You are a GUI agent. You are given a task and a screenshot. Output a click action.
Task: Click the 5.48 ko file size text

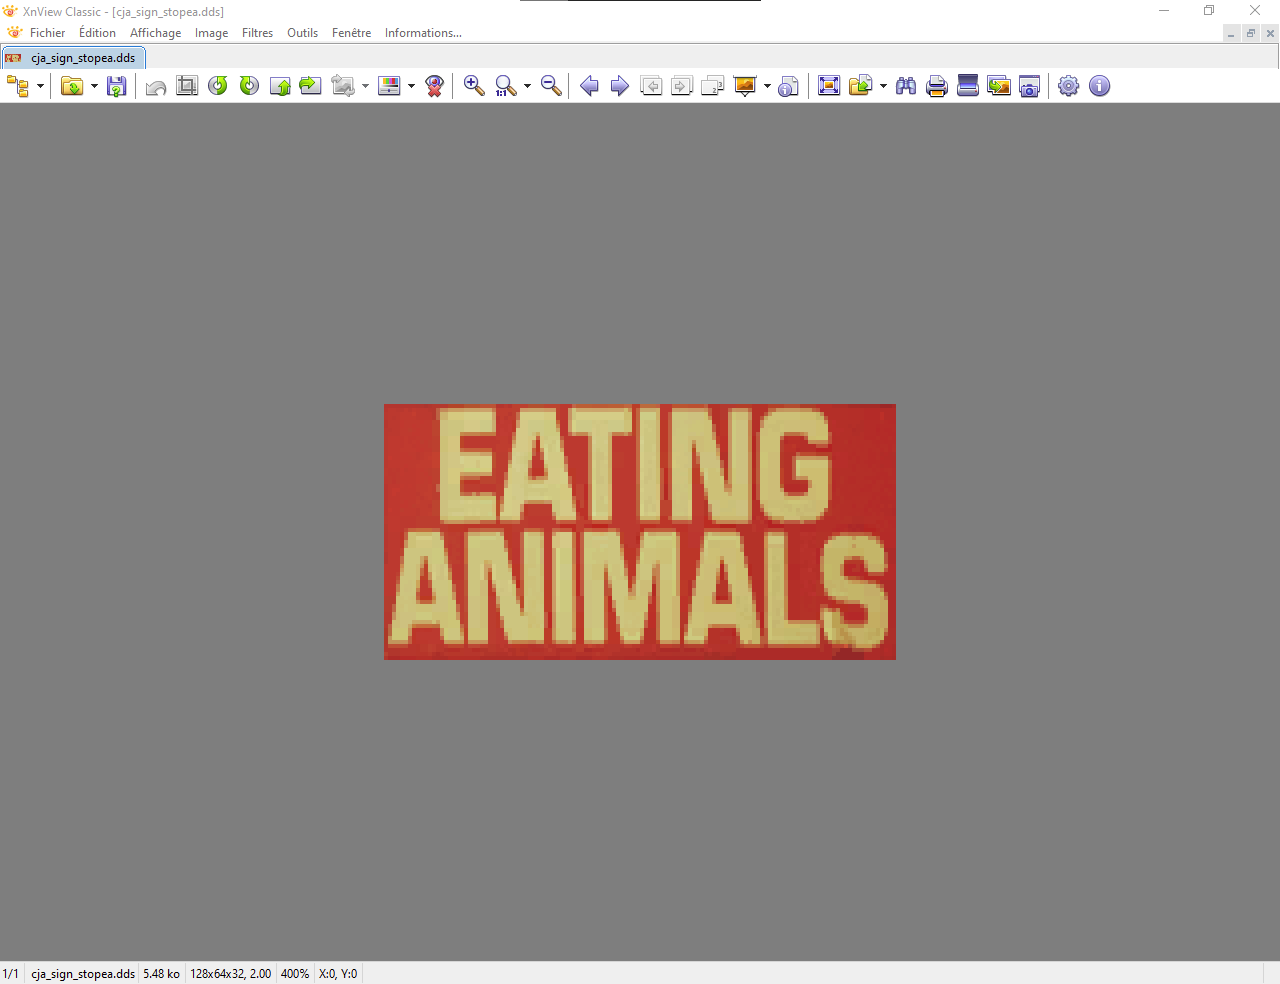[162, 974]
